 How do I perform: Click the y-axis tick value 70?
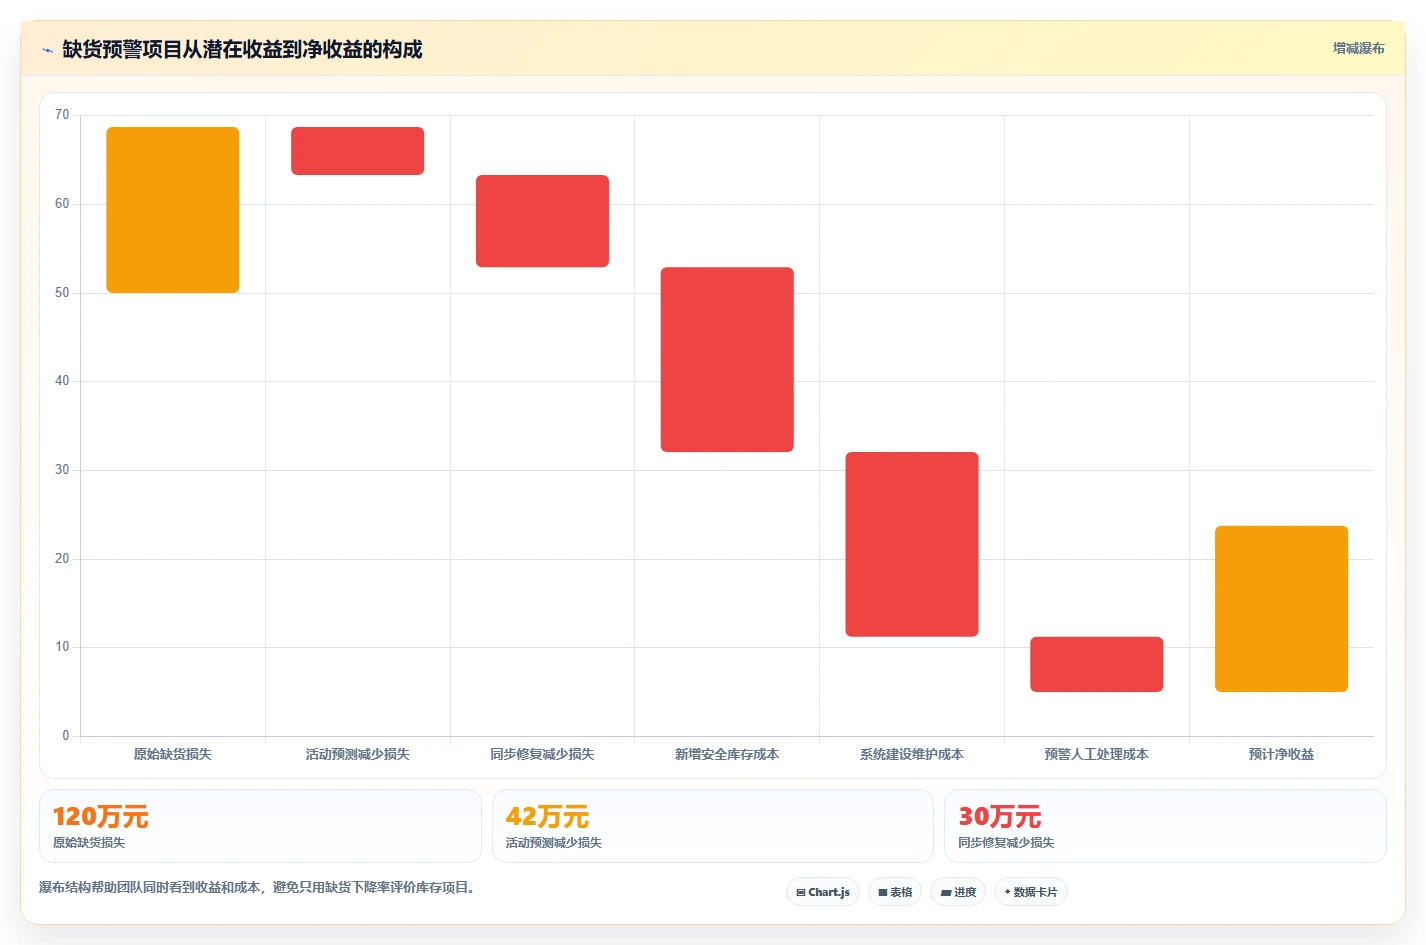click(62, 115)
